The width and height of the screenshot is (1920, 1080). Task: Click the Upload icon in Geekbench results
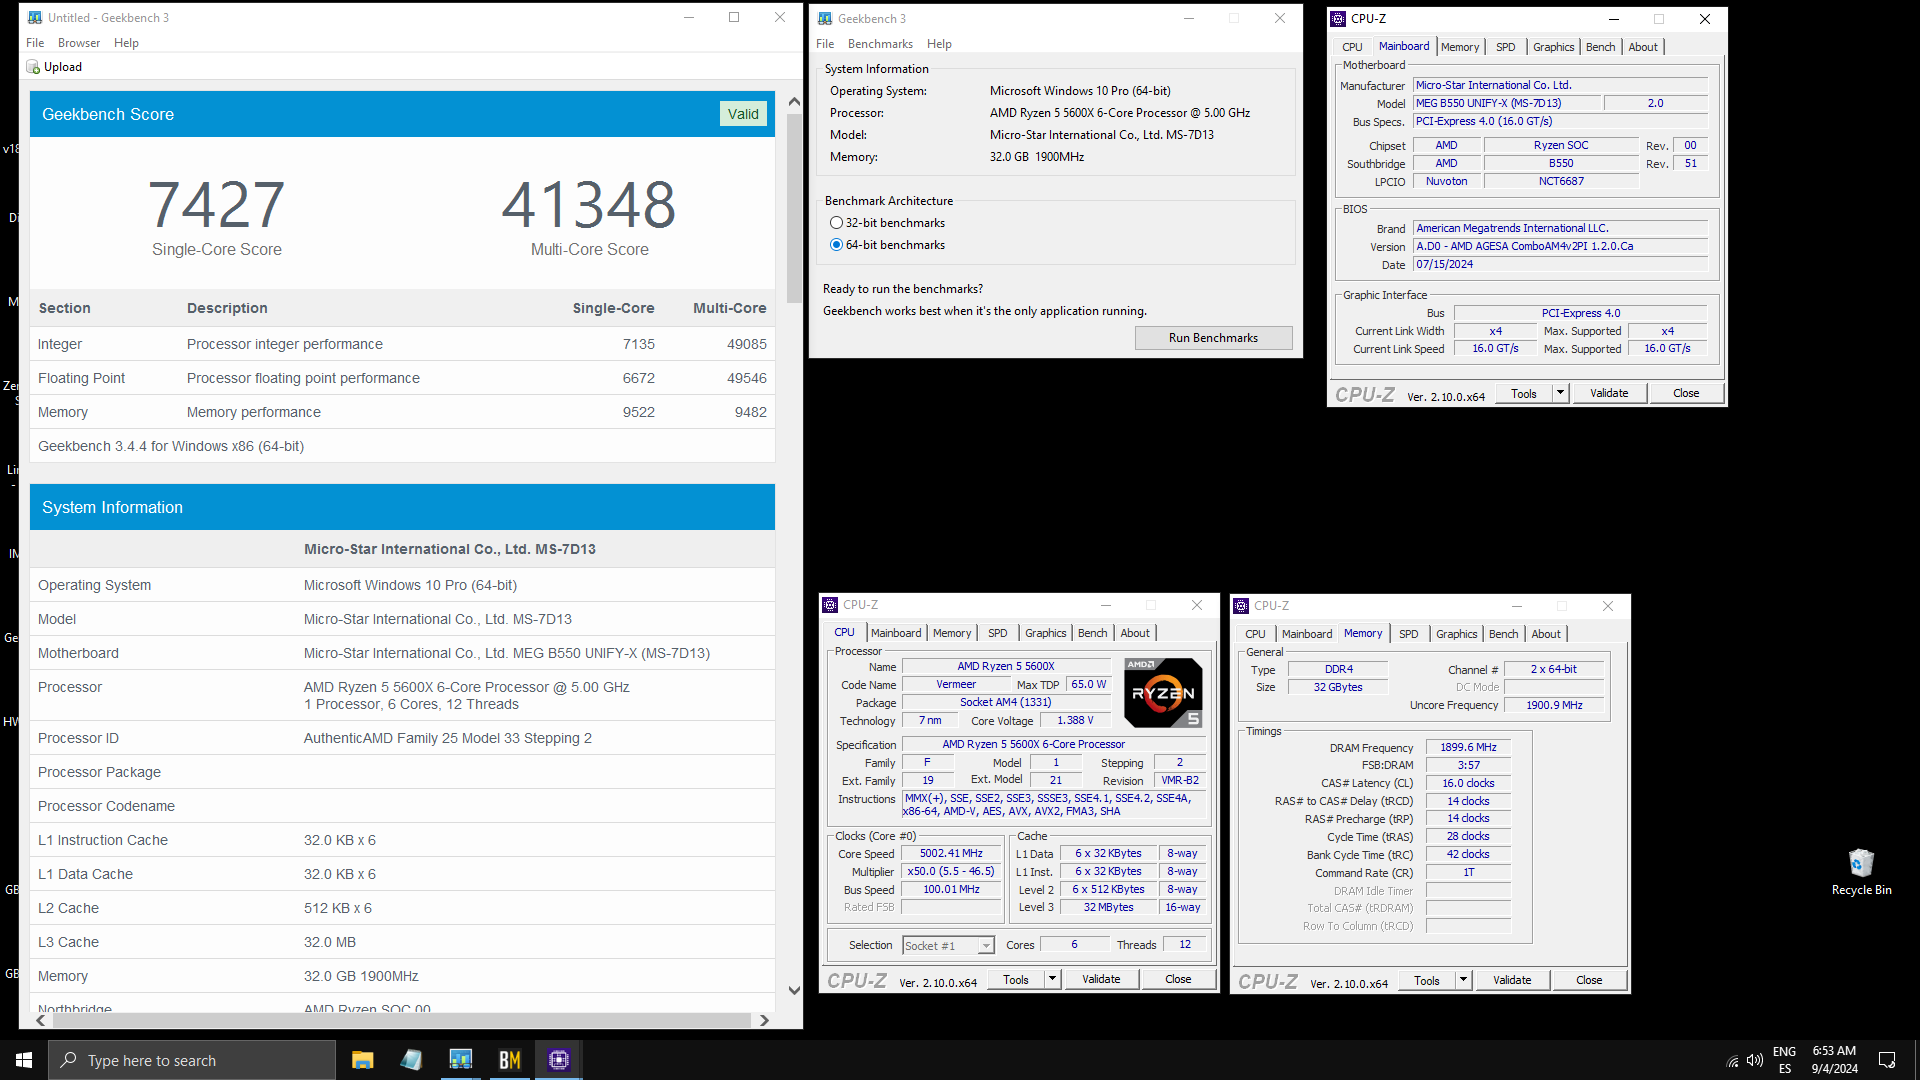(33, 67)
